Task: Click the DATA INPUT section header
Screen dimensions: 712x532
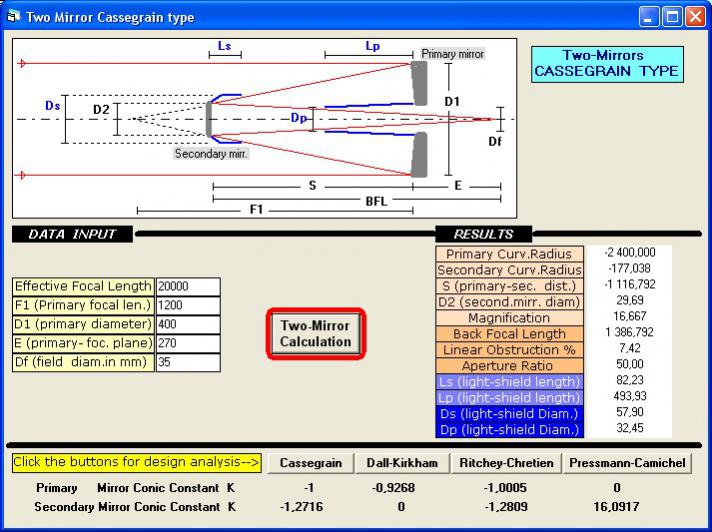Action: click(x=72, y=234)
